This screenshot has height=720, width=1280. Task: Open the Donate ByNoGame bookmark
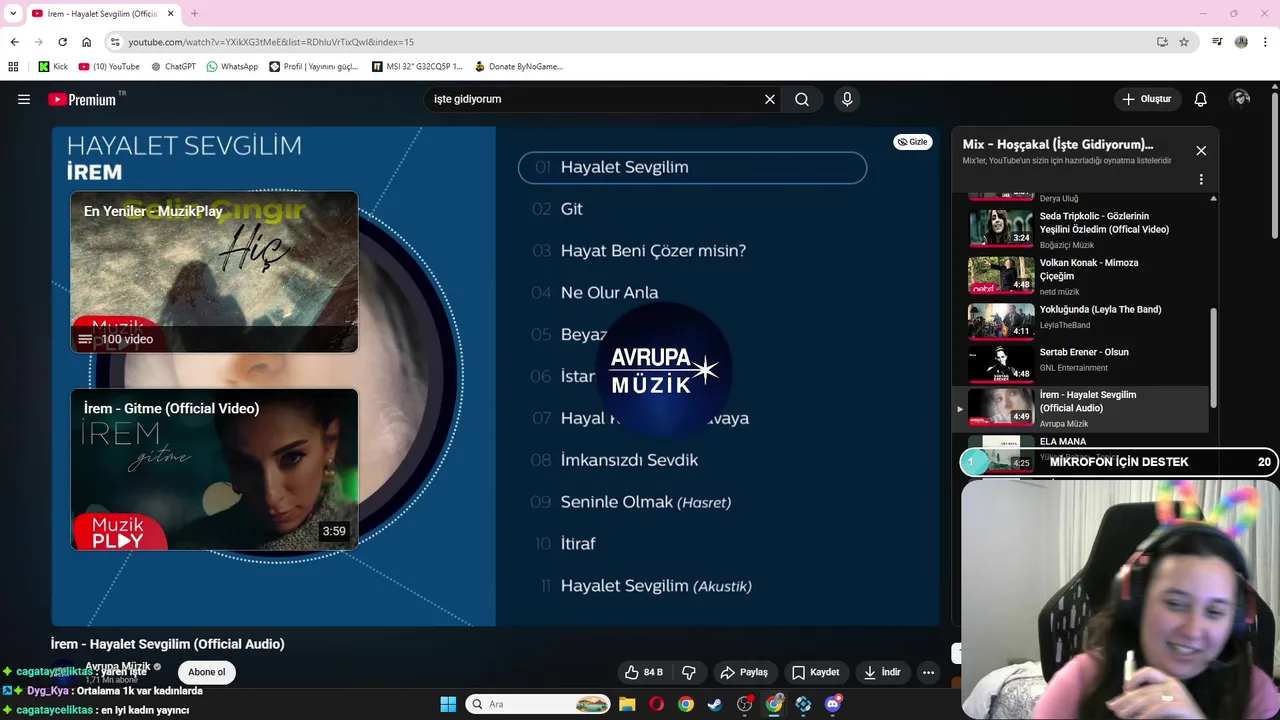519,67
